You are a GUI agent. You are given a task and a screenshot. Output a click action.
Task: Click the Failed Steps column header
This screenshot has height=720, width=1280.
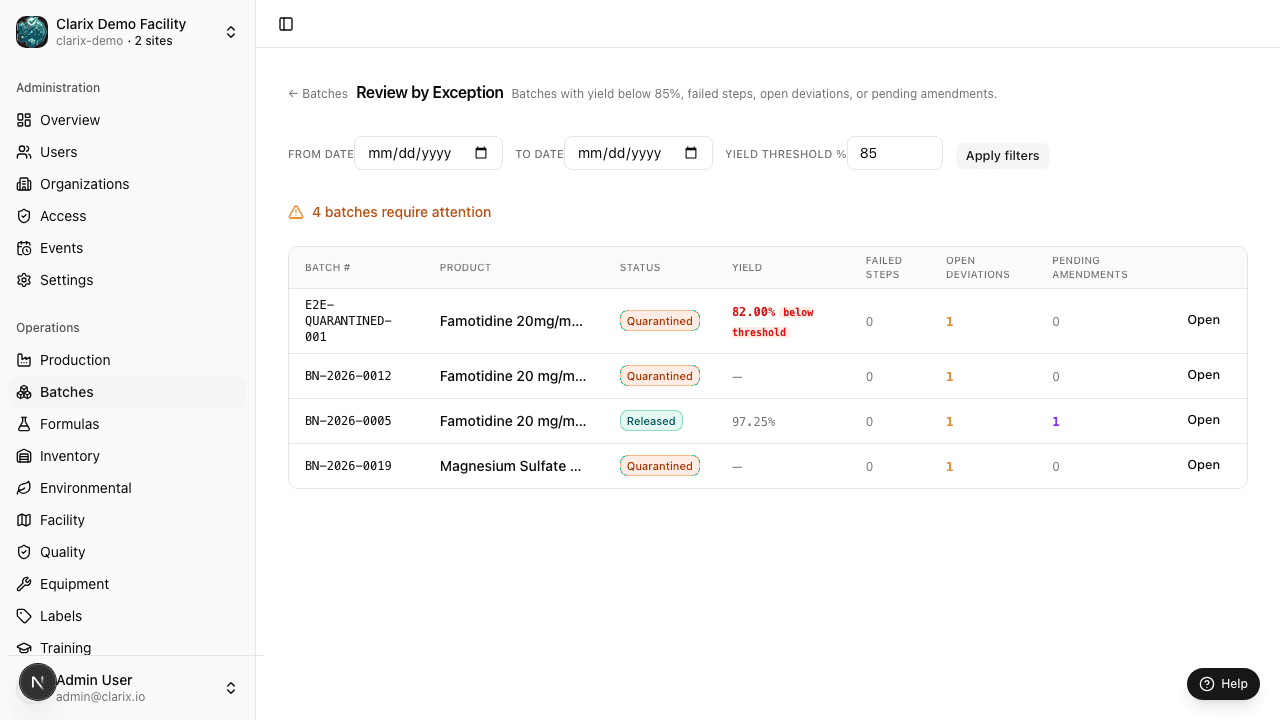[884, 267]
